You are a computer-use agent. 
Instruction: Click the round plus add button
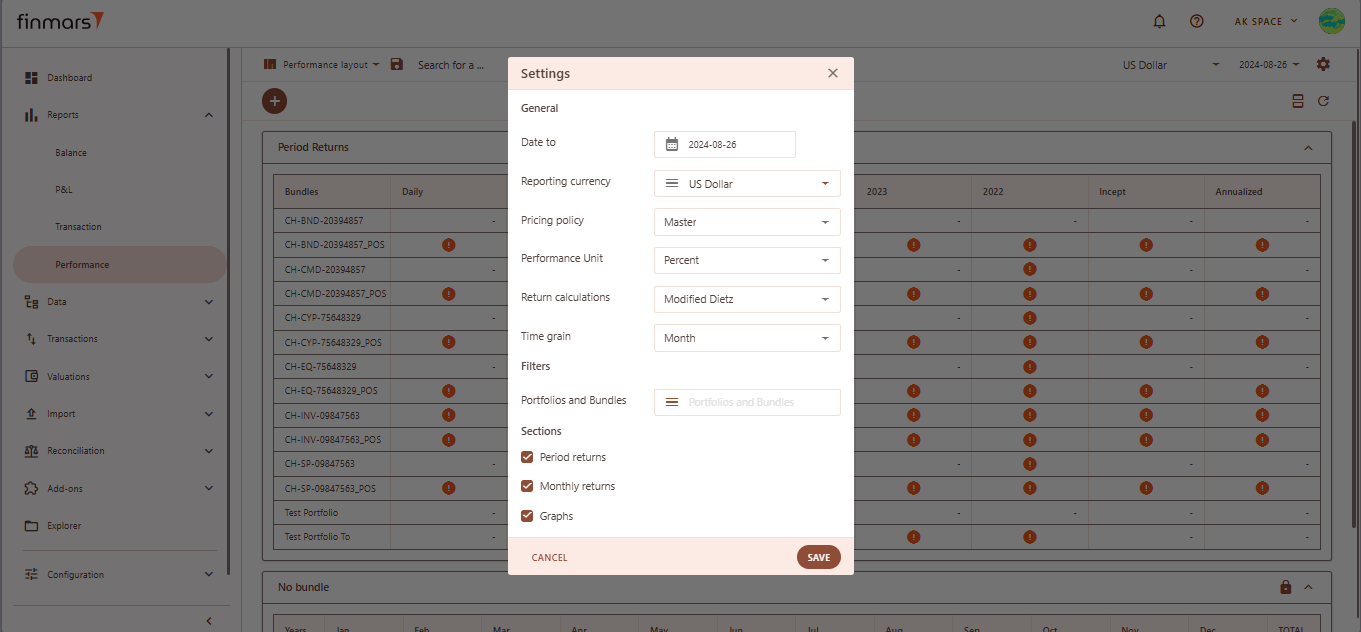pos(274,101)
